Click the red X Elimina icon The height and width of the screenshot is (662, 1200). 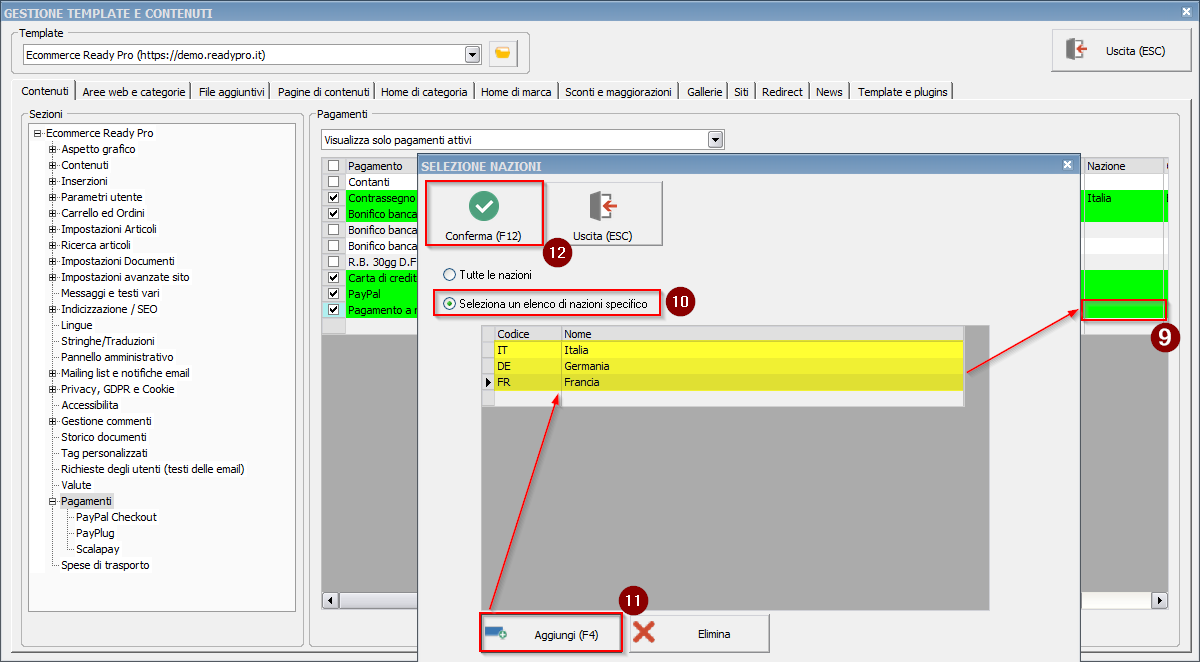[x=645, y=633]
